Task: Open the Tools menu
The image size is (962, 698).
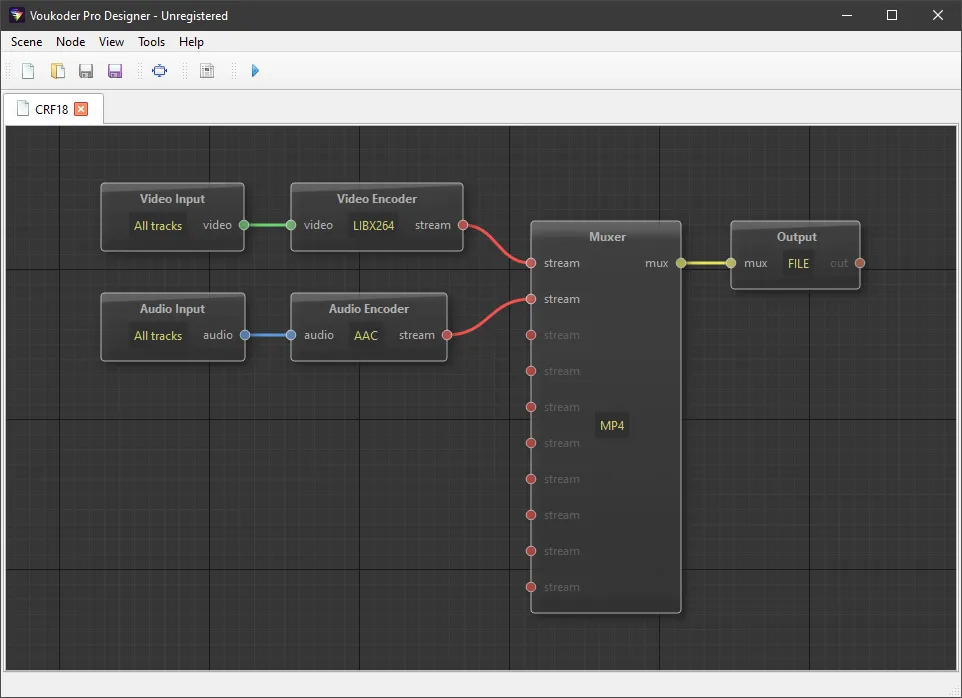Action: coord(152,42)
